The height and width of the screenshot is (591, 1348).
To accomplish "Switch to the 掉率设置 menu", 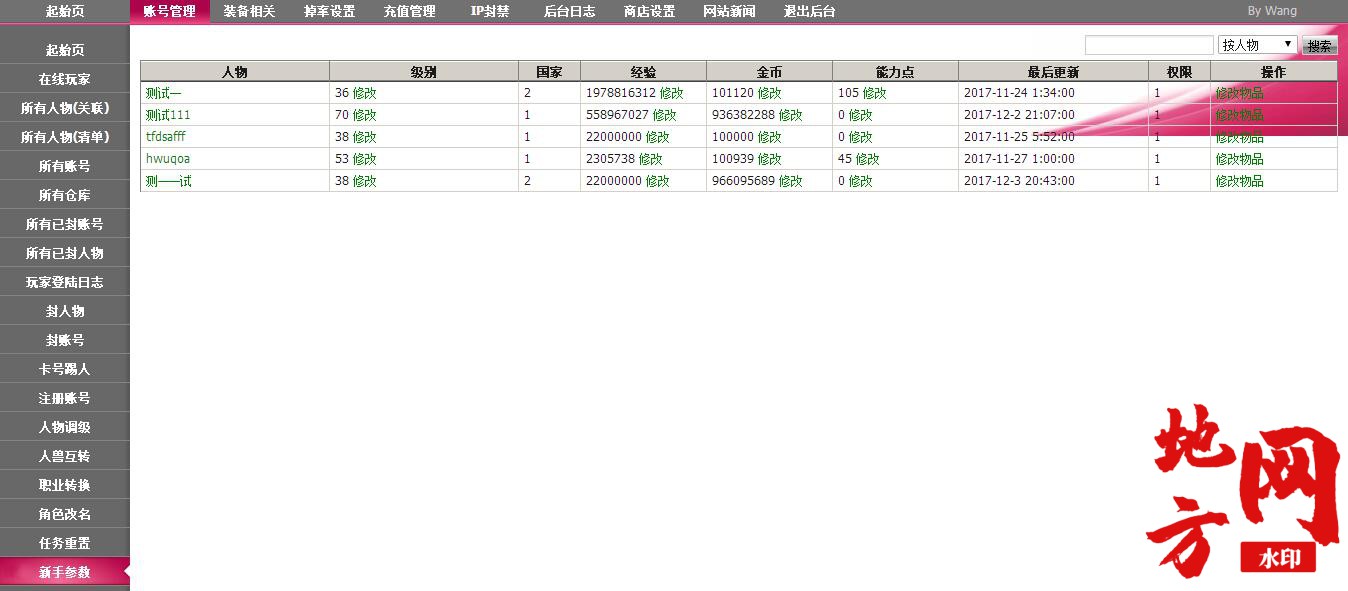I will click(x=329, y=12).
